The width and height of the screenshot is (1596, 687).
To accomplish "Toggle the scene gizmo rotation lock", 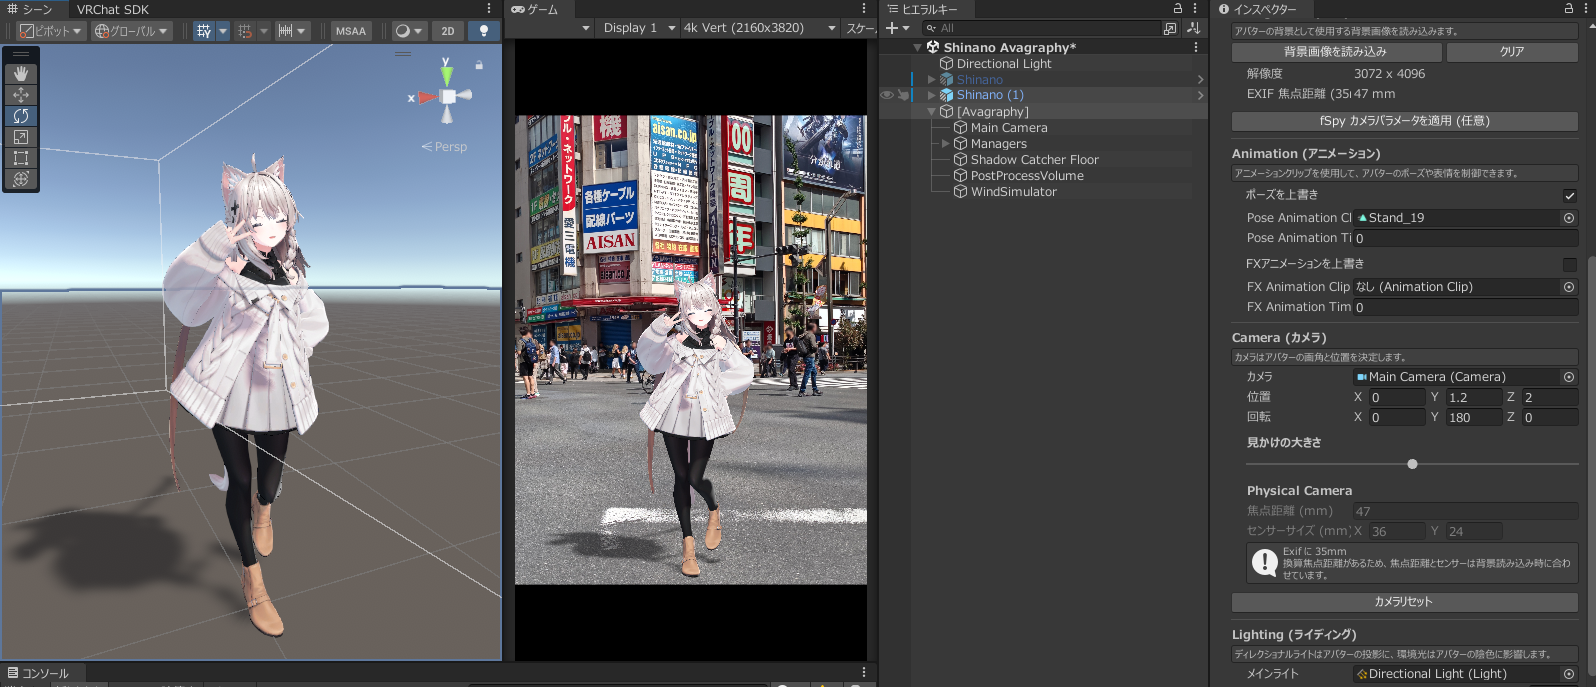I will click(x=479, y=65).
